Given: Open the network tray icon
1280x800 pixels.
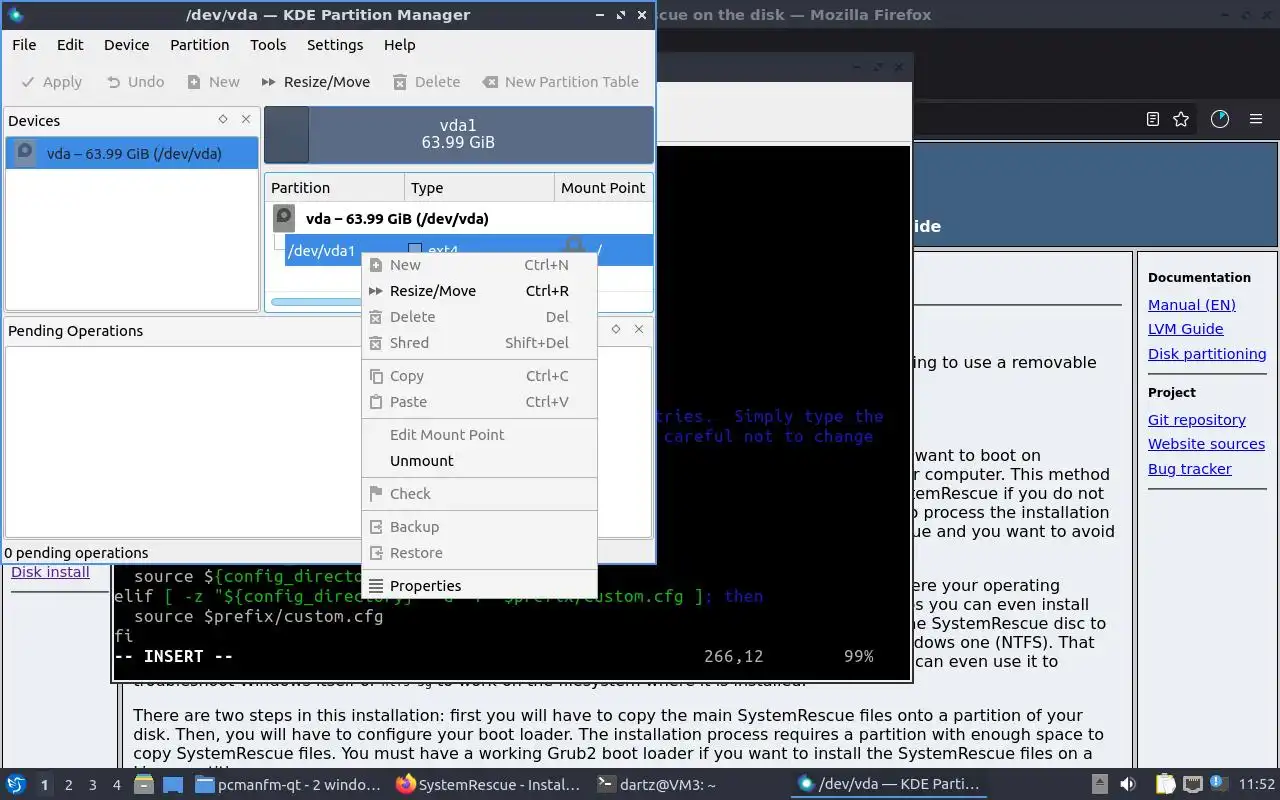Looking at the screenshot, I should click(1192, 785).
